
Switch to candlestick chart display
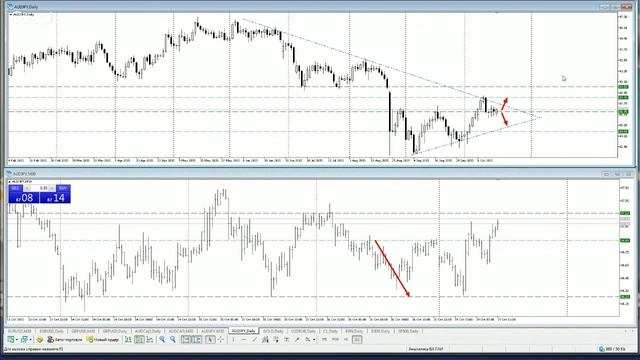coord(139,339)
